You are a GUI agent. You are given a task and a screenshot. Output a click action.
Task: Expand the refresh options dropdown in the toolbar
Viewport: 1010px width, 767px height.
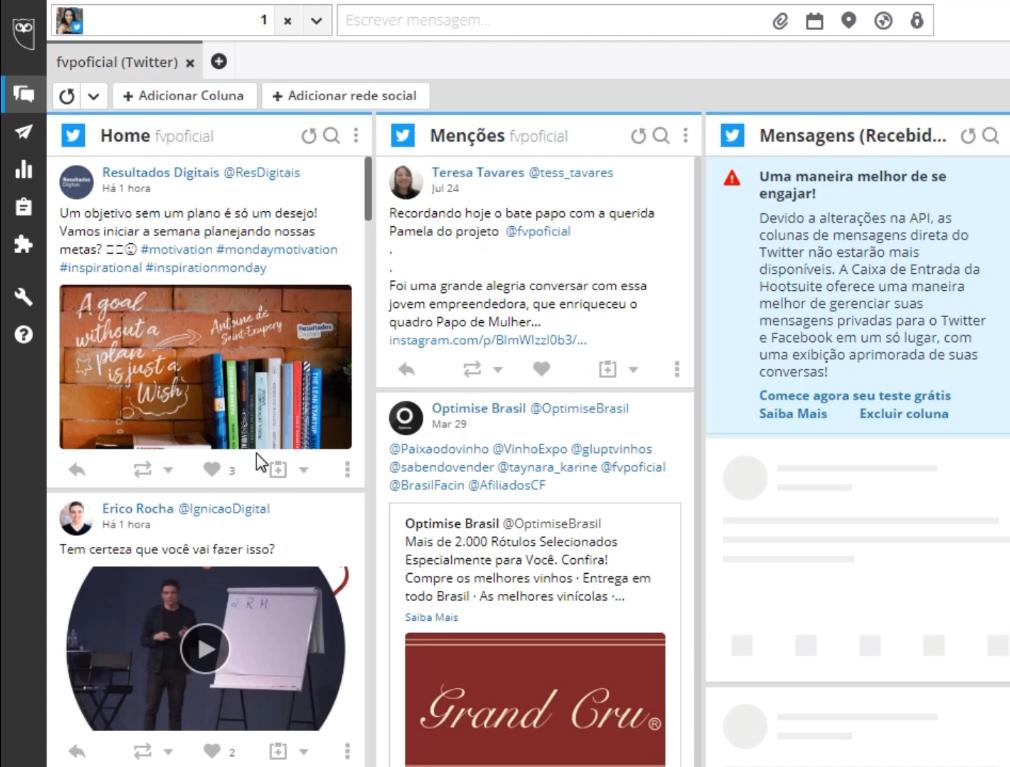pos(93,95)
